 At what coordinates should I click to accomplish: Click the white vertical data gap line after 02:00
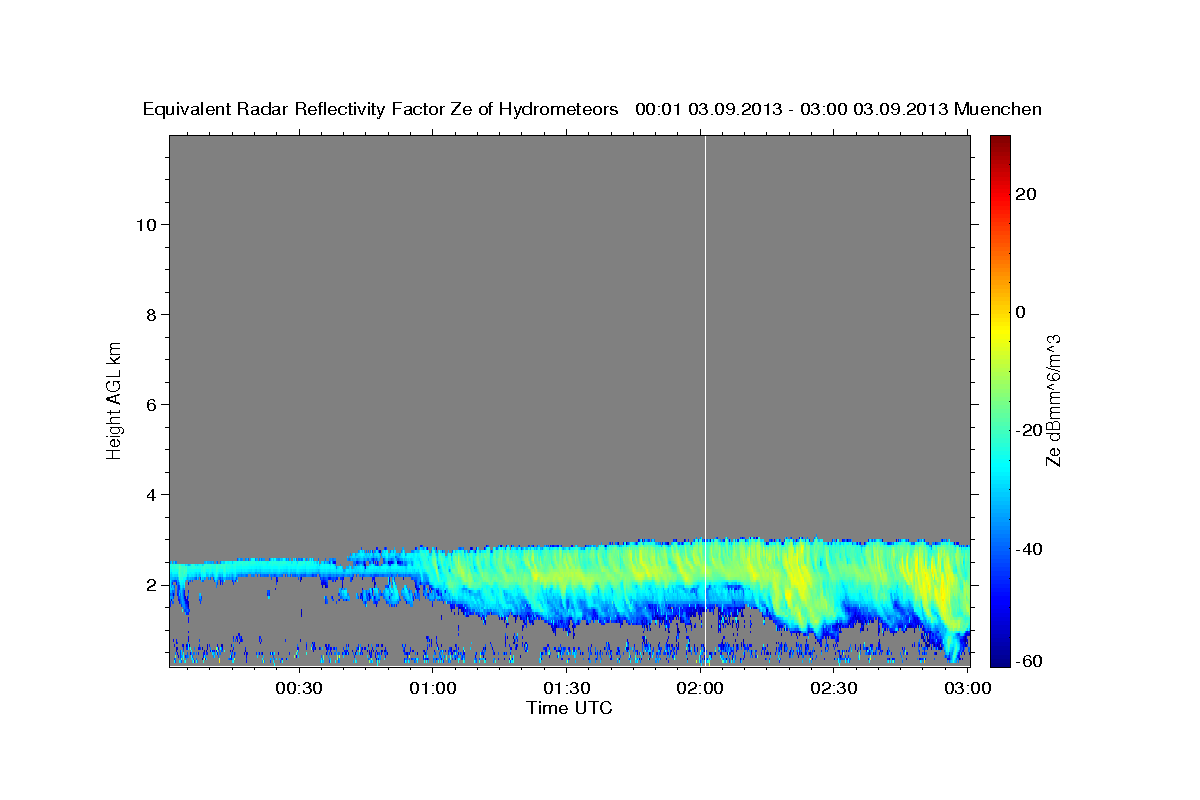point(706,400)
